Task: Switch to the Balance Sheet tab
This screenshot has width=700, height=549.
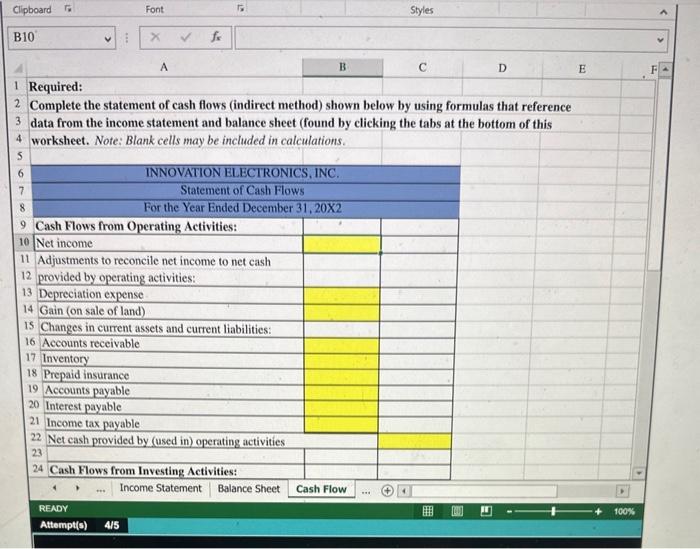Action: pyautogui.click(x=249, y=489)
